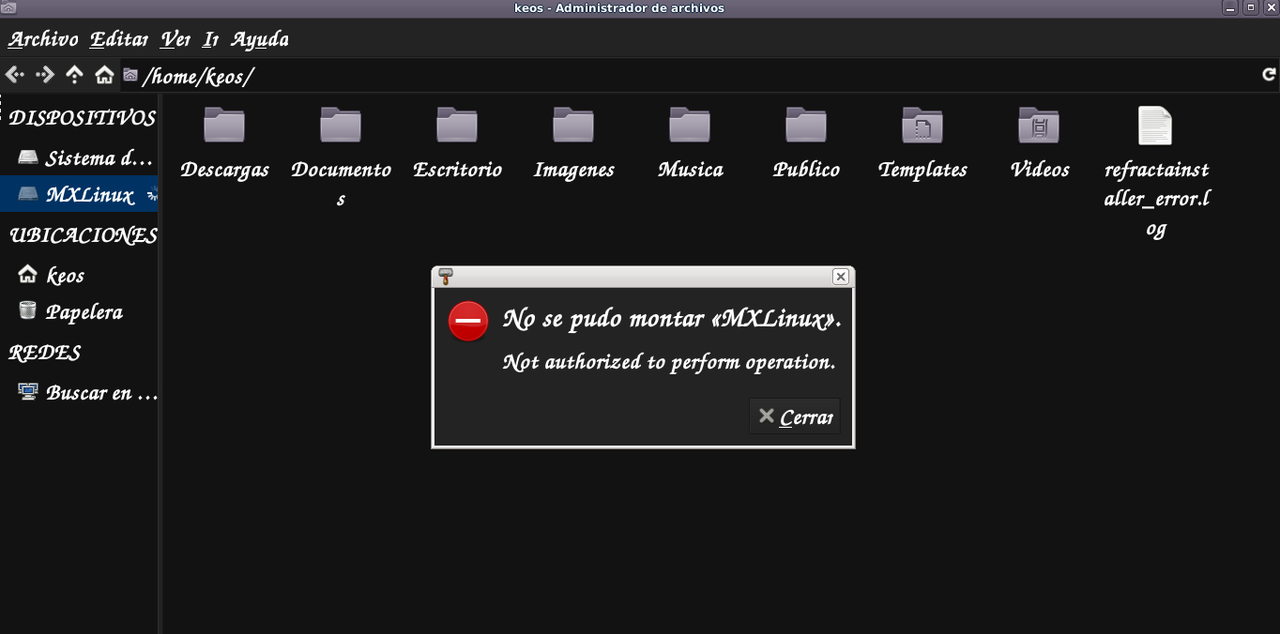The width and height of the screenshot is (1280, 634).
Task: Select the Escritorio folder icon
Action: pos(457,125)
